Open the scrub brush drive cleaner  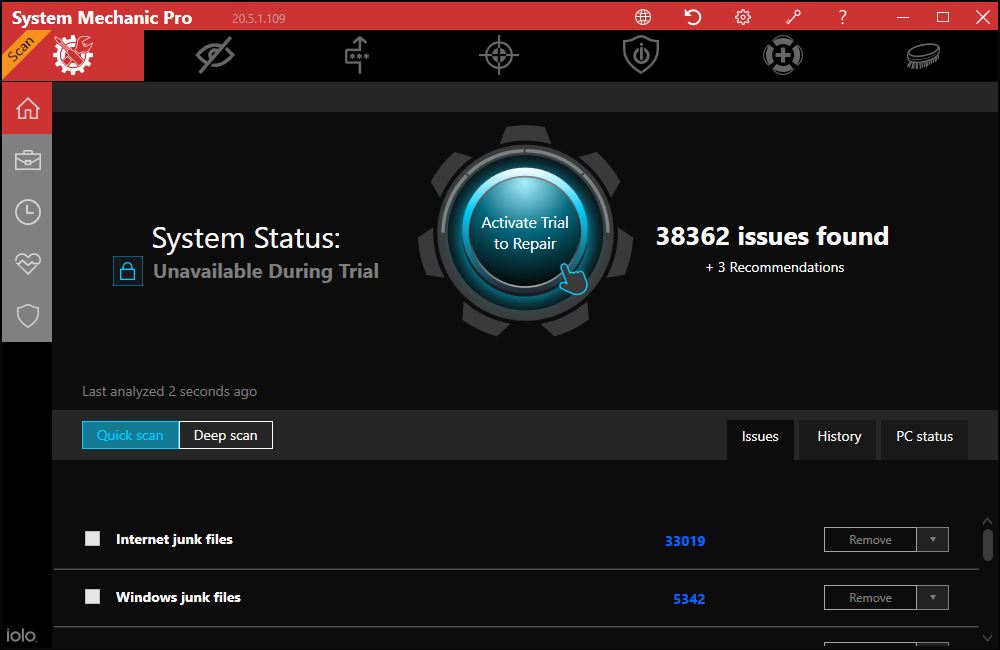click(x=923, y=55)
